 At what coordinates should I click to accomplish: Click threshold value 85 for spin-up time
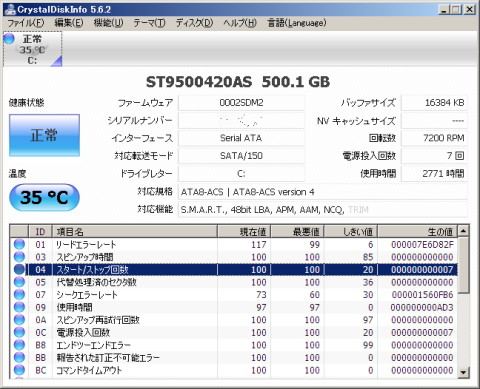click(368, 257)
